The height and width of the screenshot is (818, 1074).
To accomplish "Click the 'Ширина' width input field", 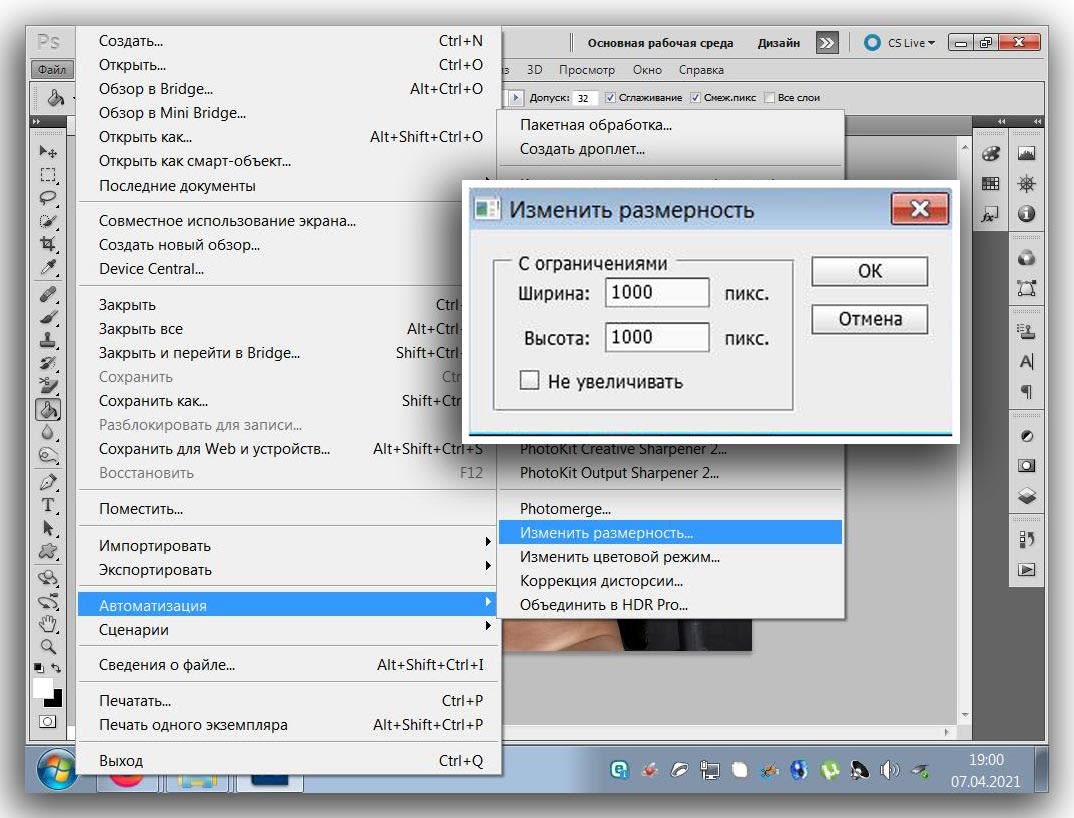I will pos(656,293).
